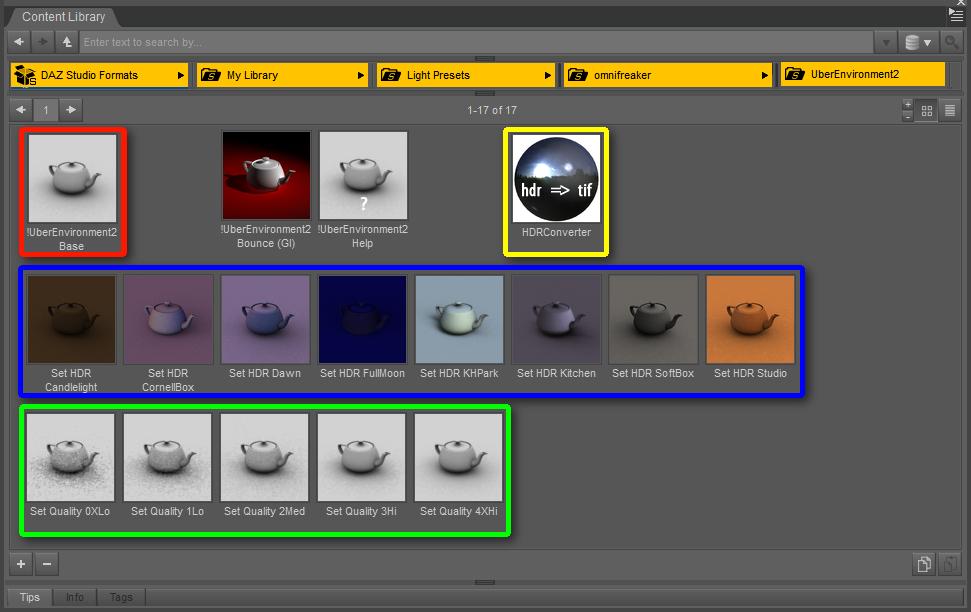
Task: Open the Info tab
Action: pyautogui.click(x=75, y=597)
